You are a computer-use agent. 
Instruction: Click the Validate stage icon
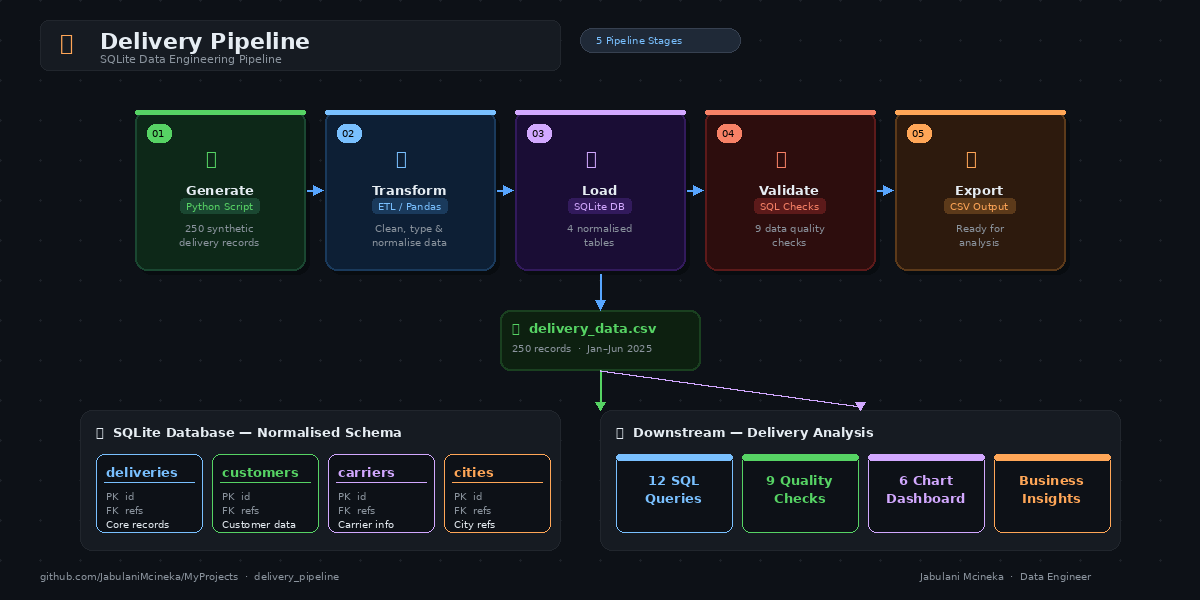[x=779, y=159]
